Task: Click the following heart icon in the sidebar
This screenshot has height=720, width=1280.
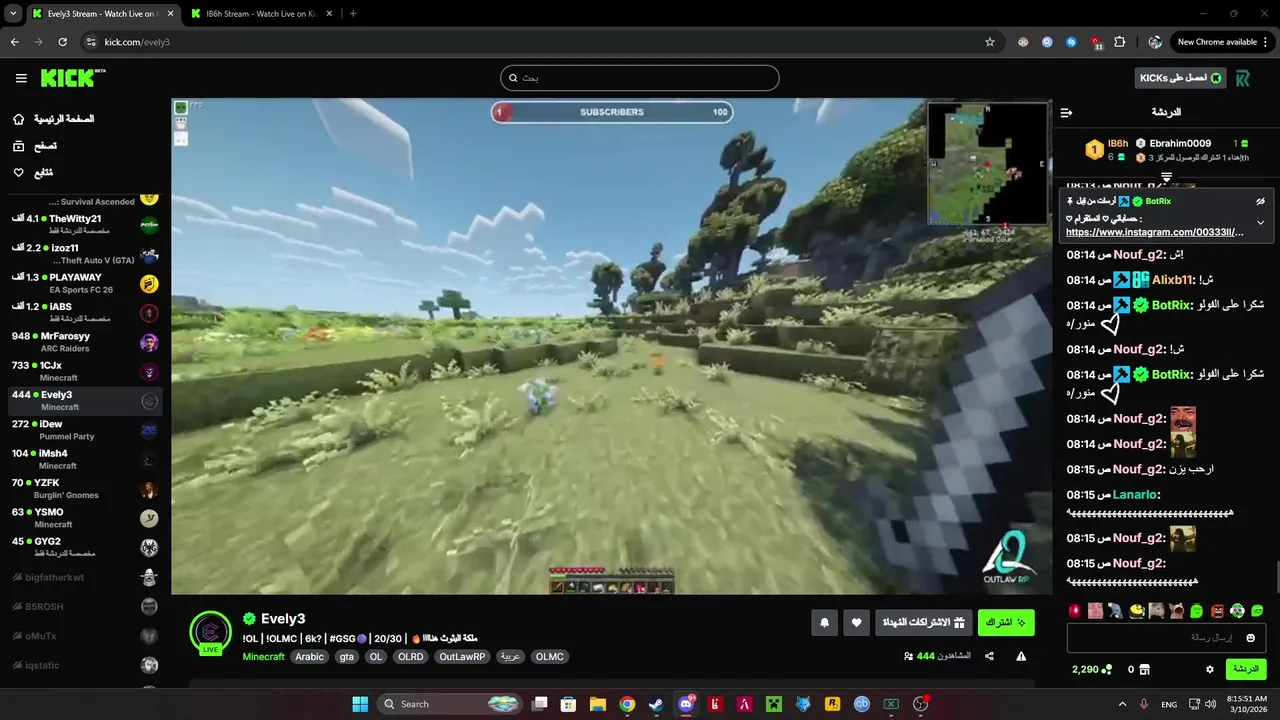Action: tap(18, 173)
